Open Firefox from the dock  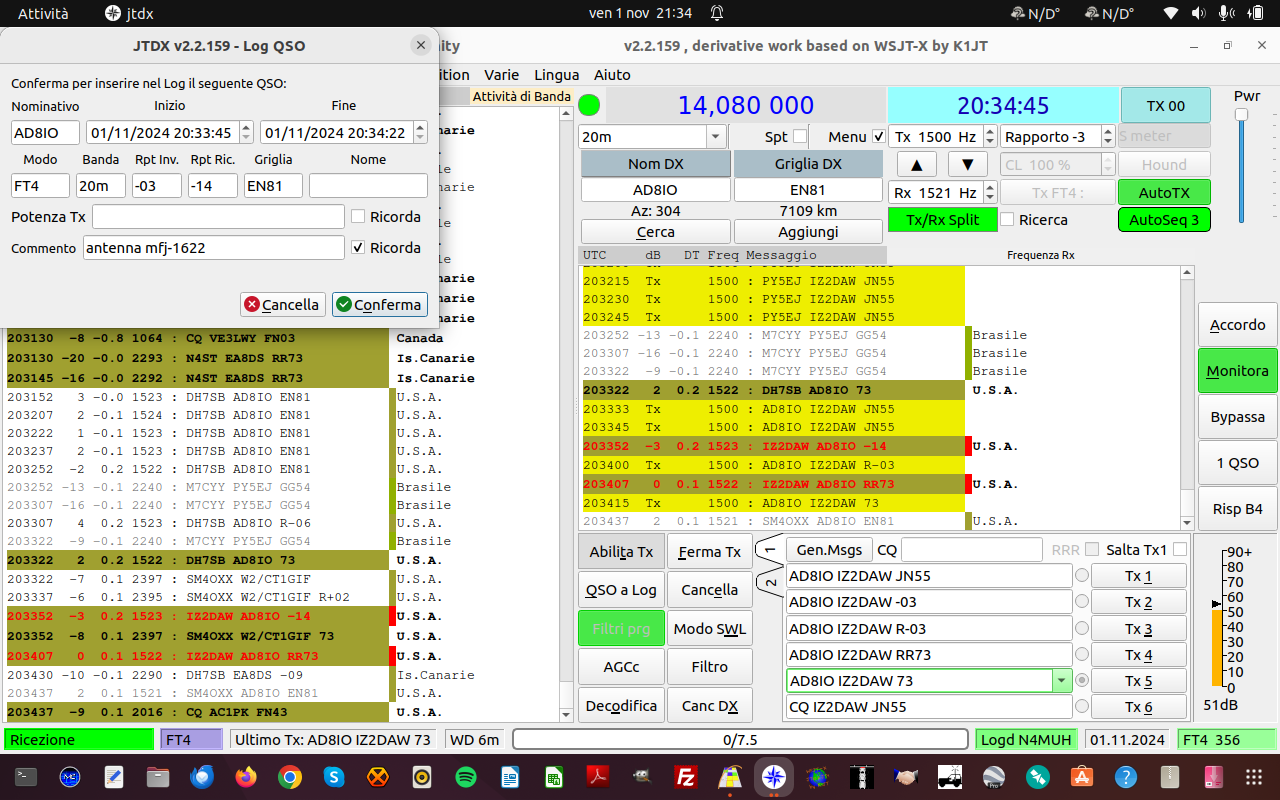[x=246, y=777]
